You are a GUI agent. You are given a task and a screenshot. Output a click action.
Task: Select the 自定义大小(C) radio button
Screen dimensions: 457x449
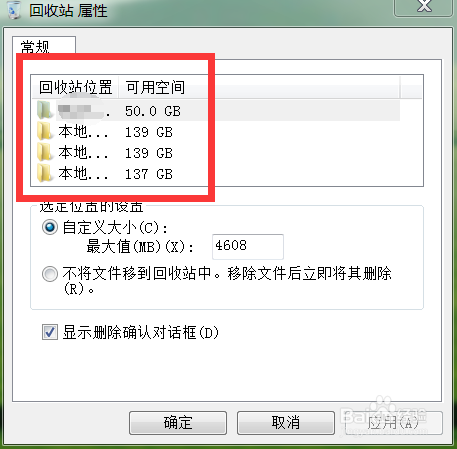(x=50, y=228)
